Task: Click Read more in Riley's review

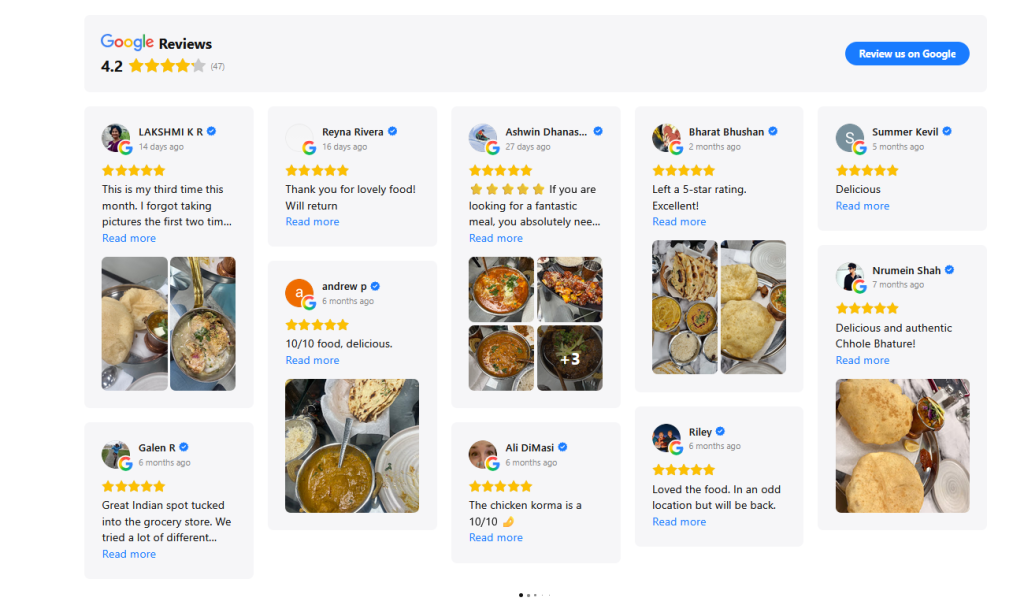Action: coord(679,522)
